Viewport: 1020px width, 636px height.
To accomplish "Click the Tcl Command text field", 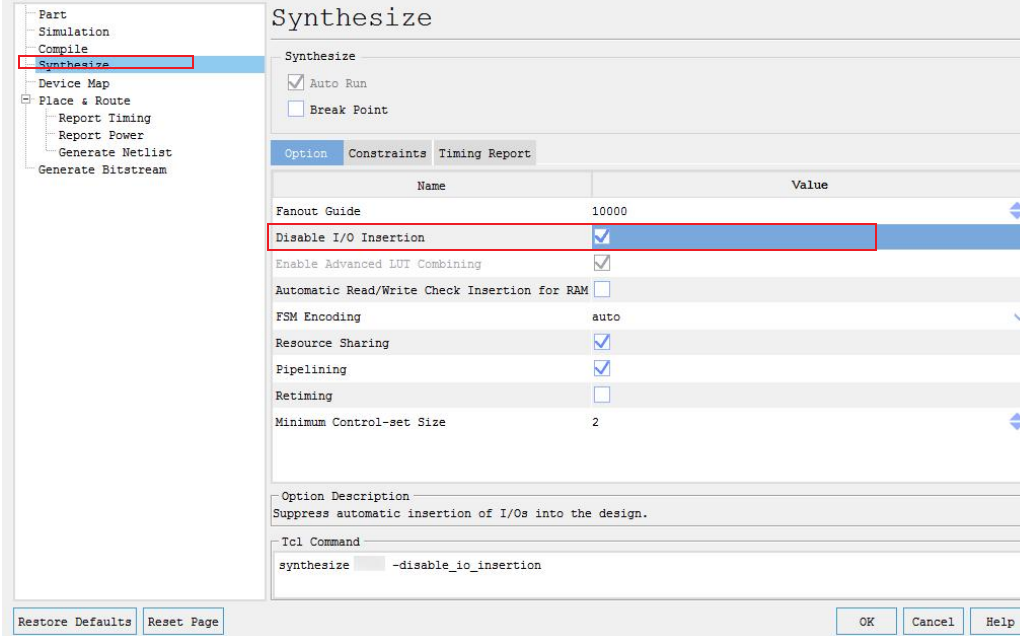I will tap(646, 575).
